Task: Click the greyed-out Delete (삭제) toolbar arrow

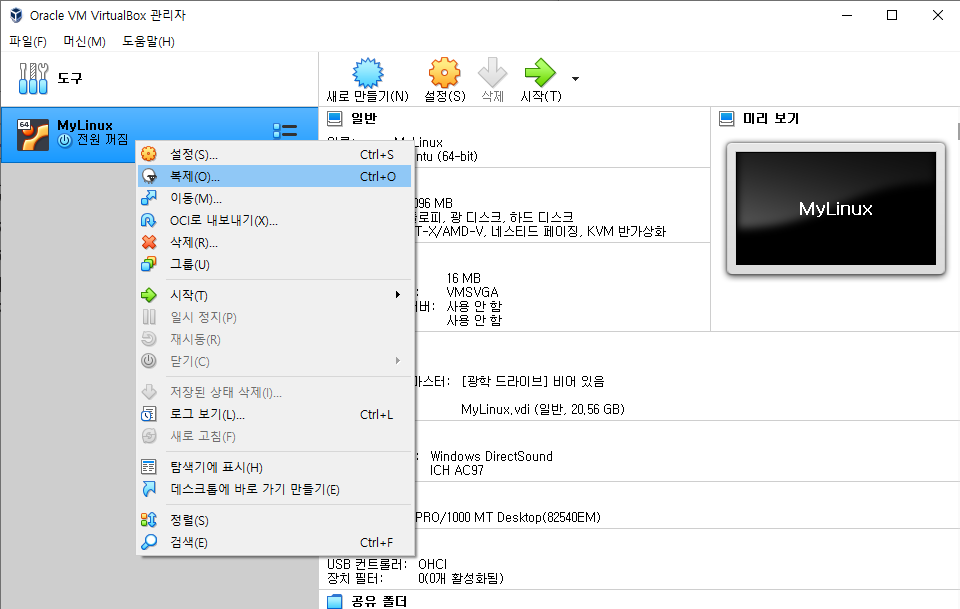Action: (x=492, y=73)
